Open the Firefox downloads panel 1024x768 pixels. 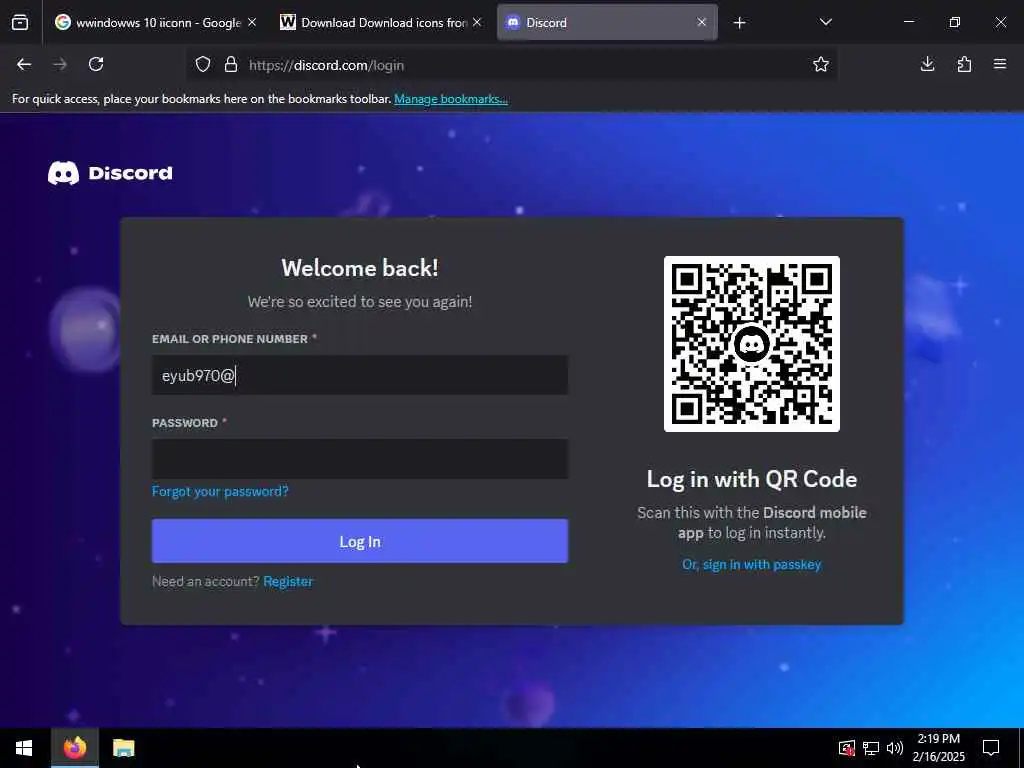tap(927, 64)
